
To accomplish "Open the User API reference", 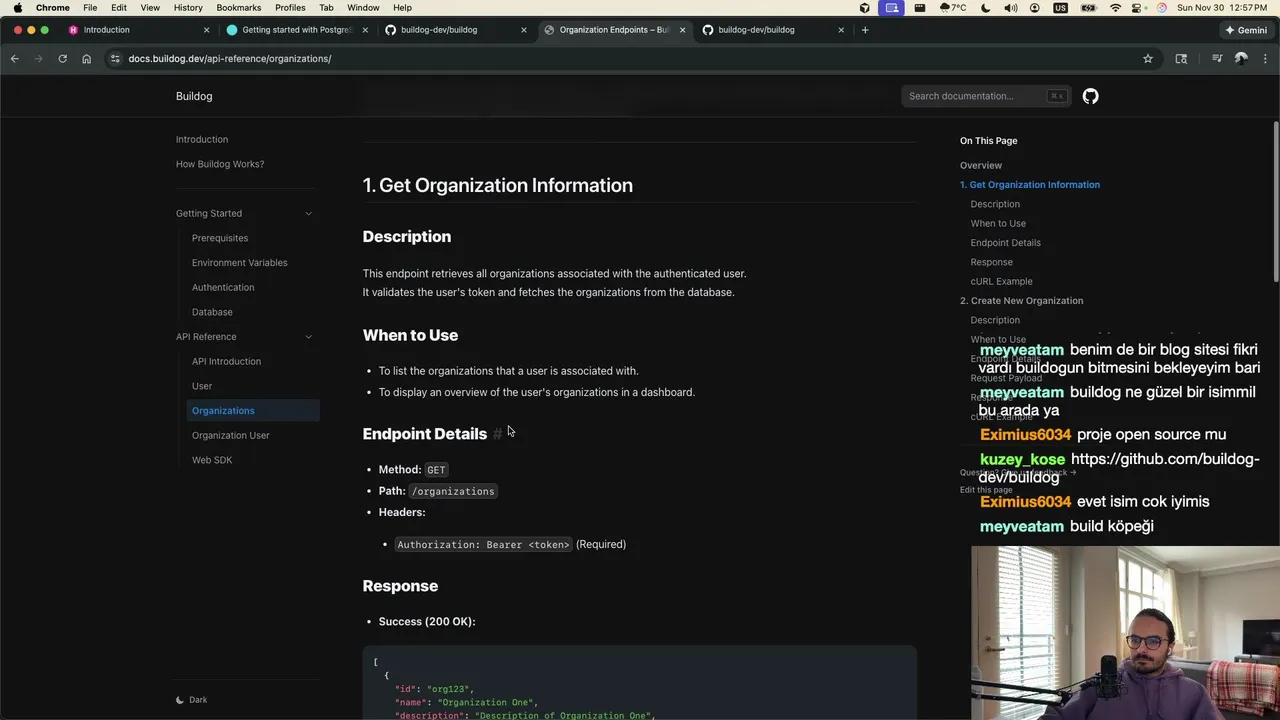I will [x=202, y=386].
